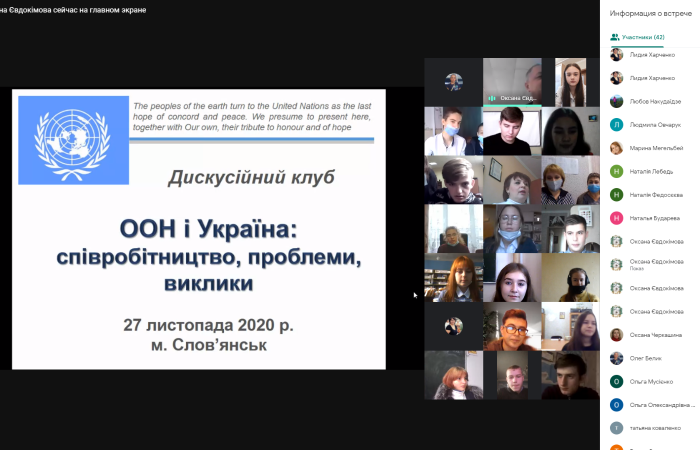Image resolution: width=700 pixels, height=450 pixels.
Task: Select the green Н avatar for Наталія Лебедь
Action: pyautogui.click(x=617, y=171)
